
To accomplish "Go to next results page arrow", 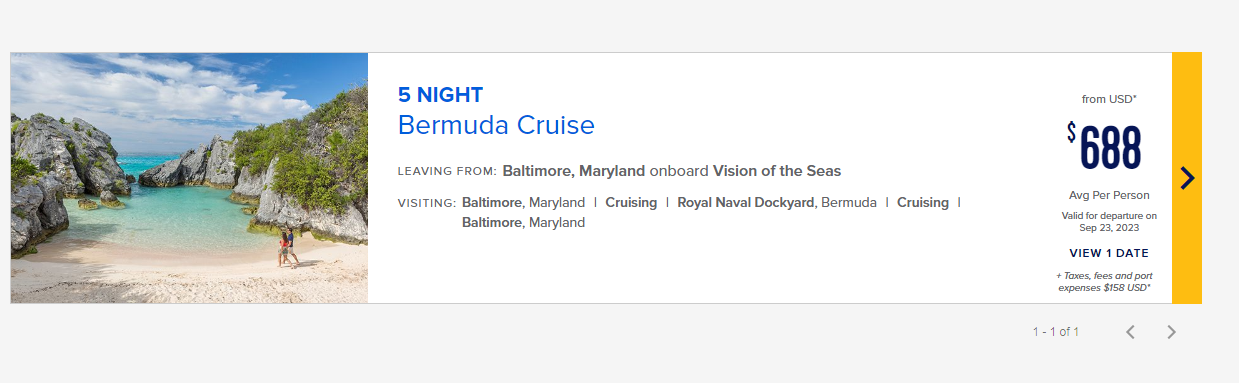I will [x=1172, y=332].
